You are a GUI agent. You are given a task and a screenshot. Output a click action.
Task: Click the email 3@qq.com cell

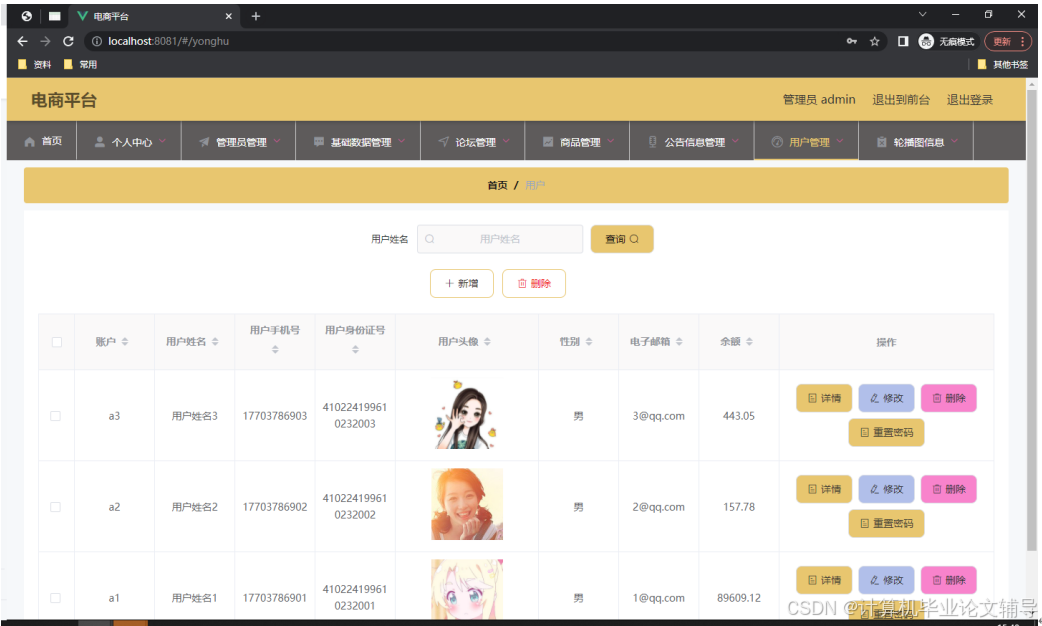(x=658, y=416)
